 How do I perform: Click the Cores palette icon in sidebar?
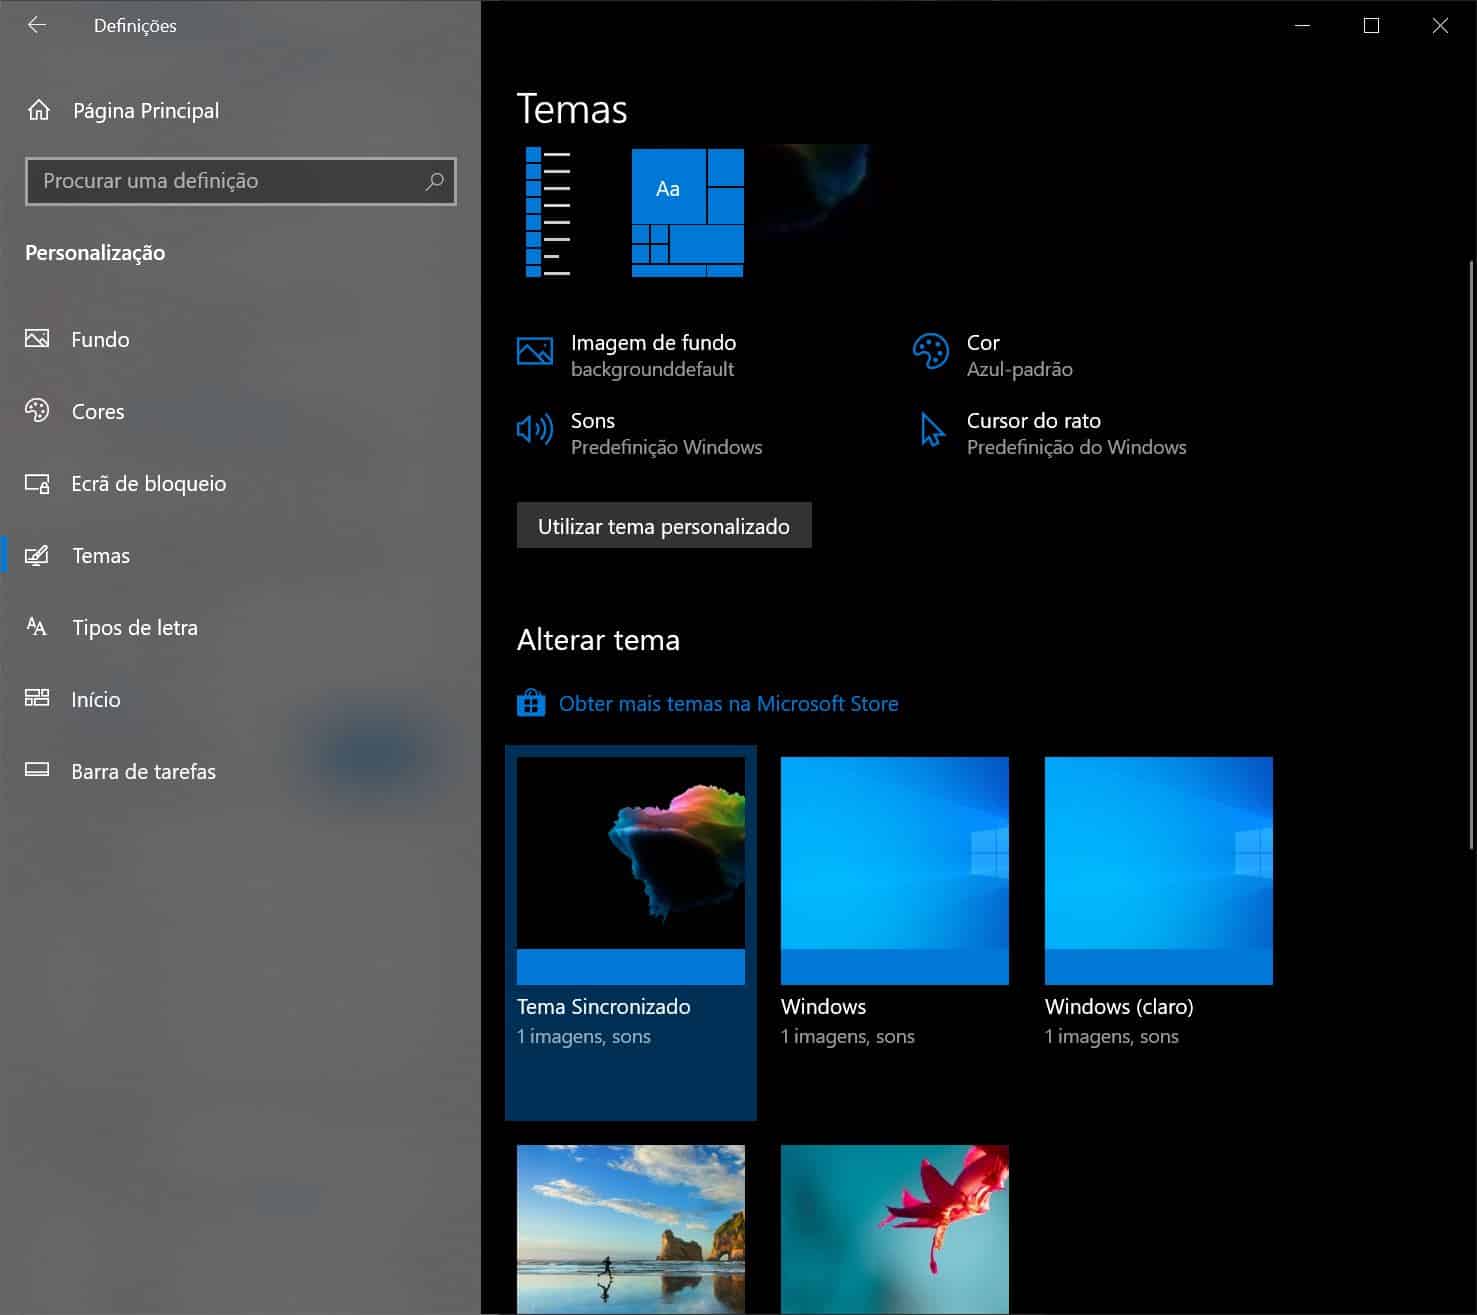pos(37,411)
